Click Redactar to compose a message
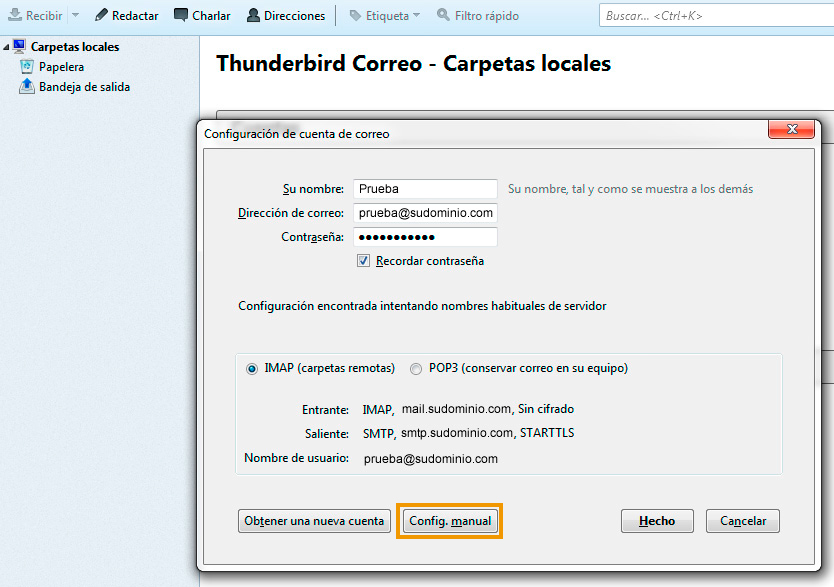Screen dimensions: 834x587 coord(127,15)
